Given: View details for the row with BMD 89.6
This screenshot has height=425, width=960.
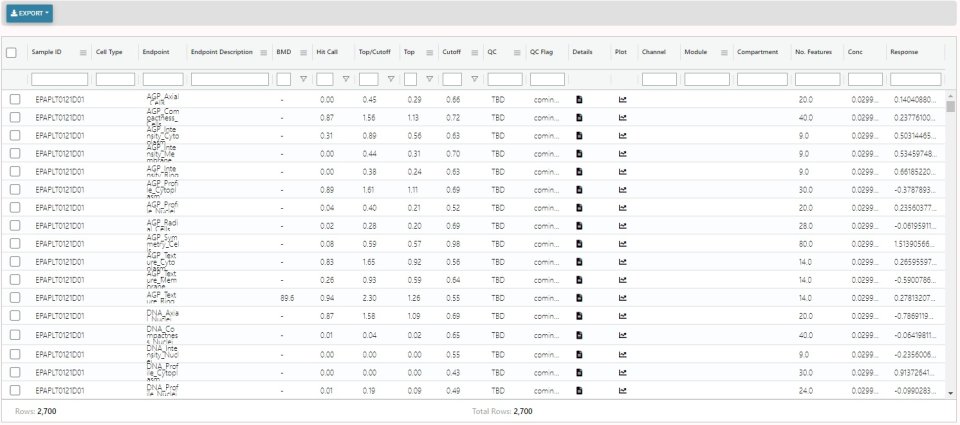Looking at the screenshot, I should (579, 297).
